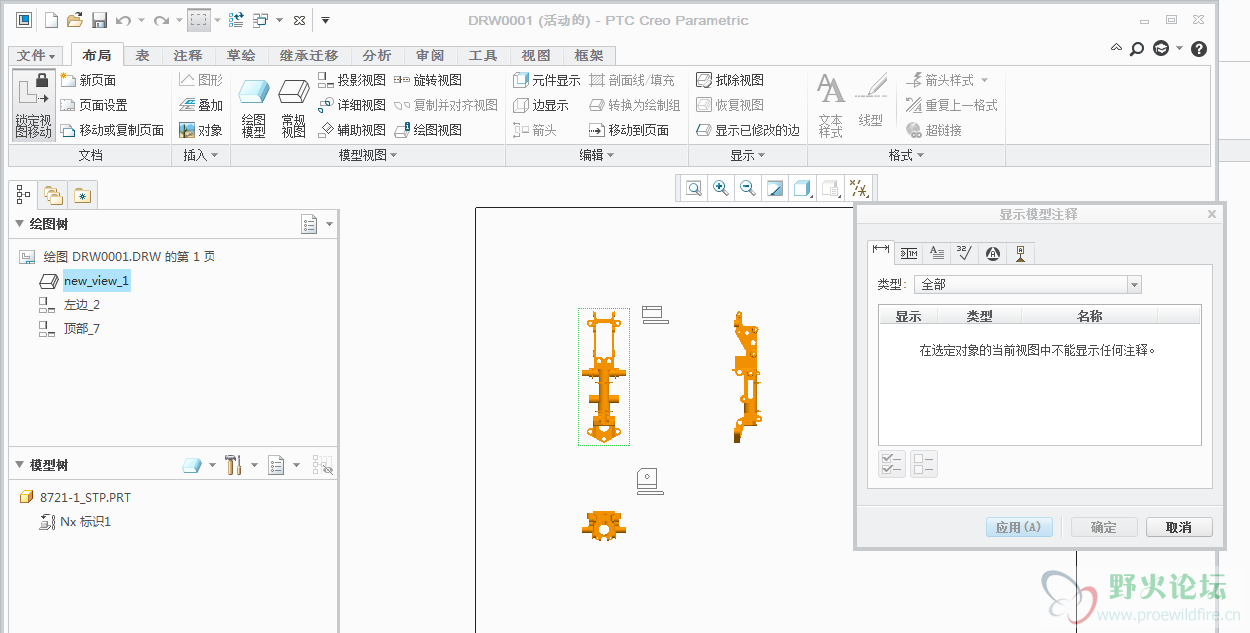Select 左边_2 view in drawing tree
Screen dimensions: 1250x633
[82, 305]
